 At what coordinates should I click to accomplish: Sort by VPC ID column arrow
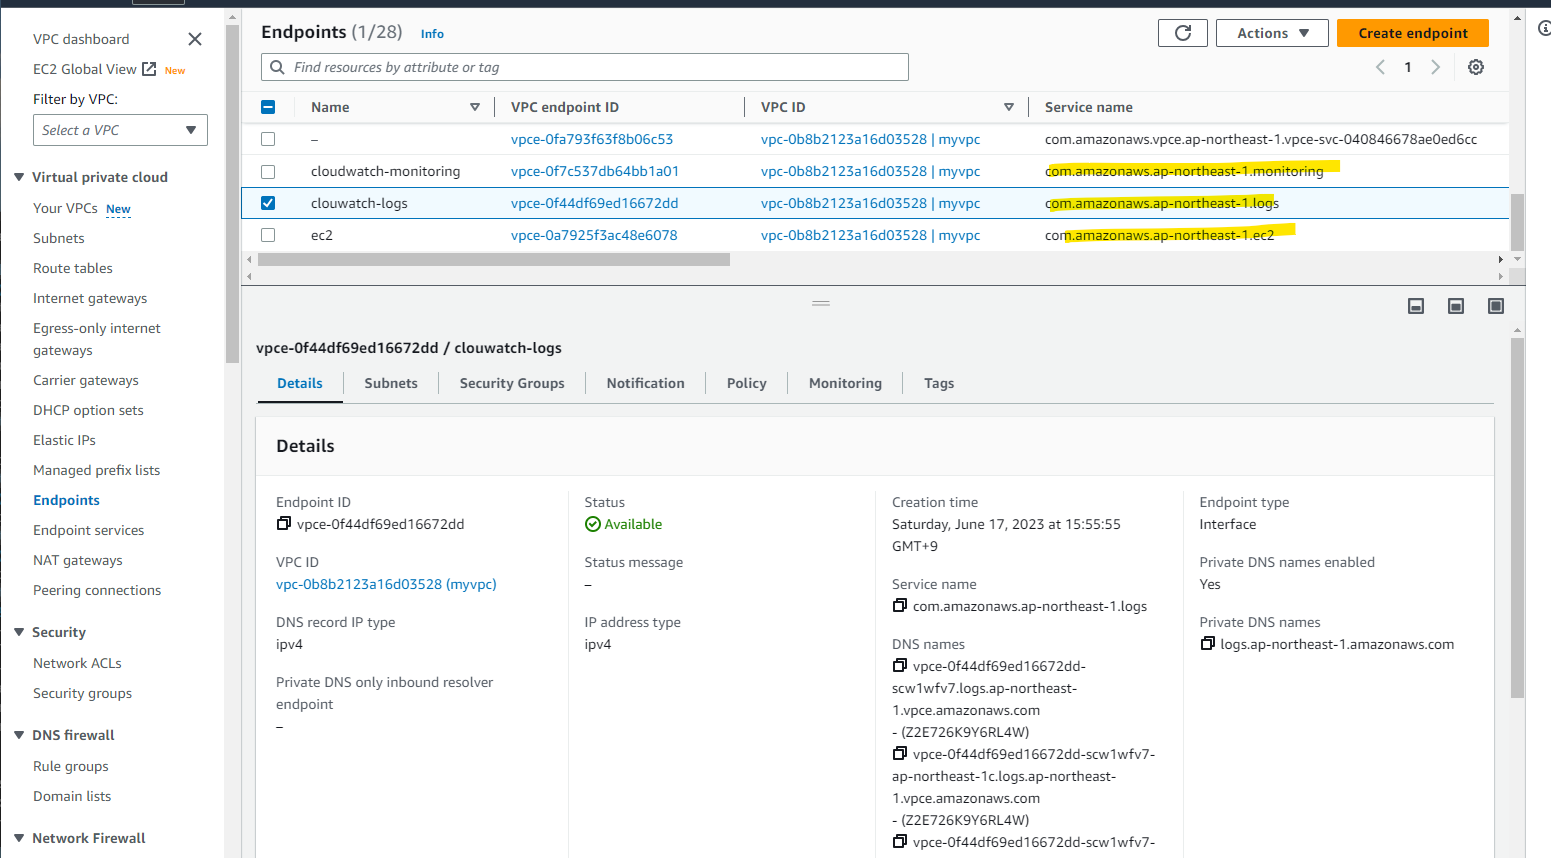coord(1009,107)
